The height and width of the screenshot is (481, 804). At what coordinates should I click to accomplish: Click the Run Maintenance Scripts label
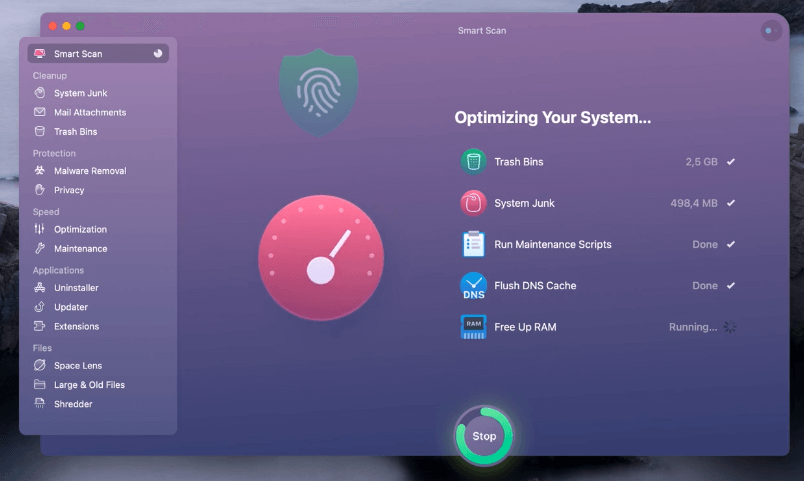point(553,244)
